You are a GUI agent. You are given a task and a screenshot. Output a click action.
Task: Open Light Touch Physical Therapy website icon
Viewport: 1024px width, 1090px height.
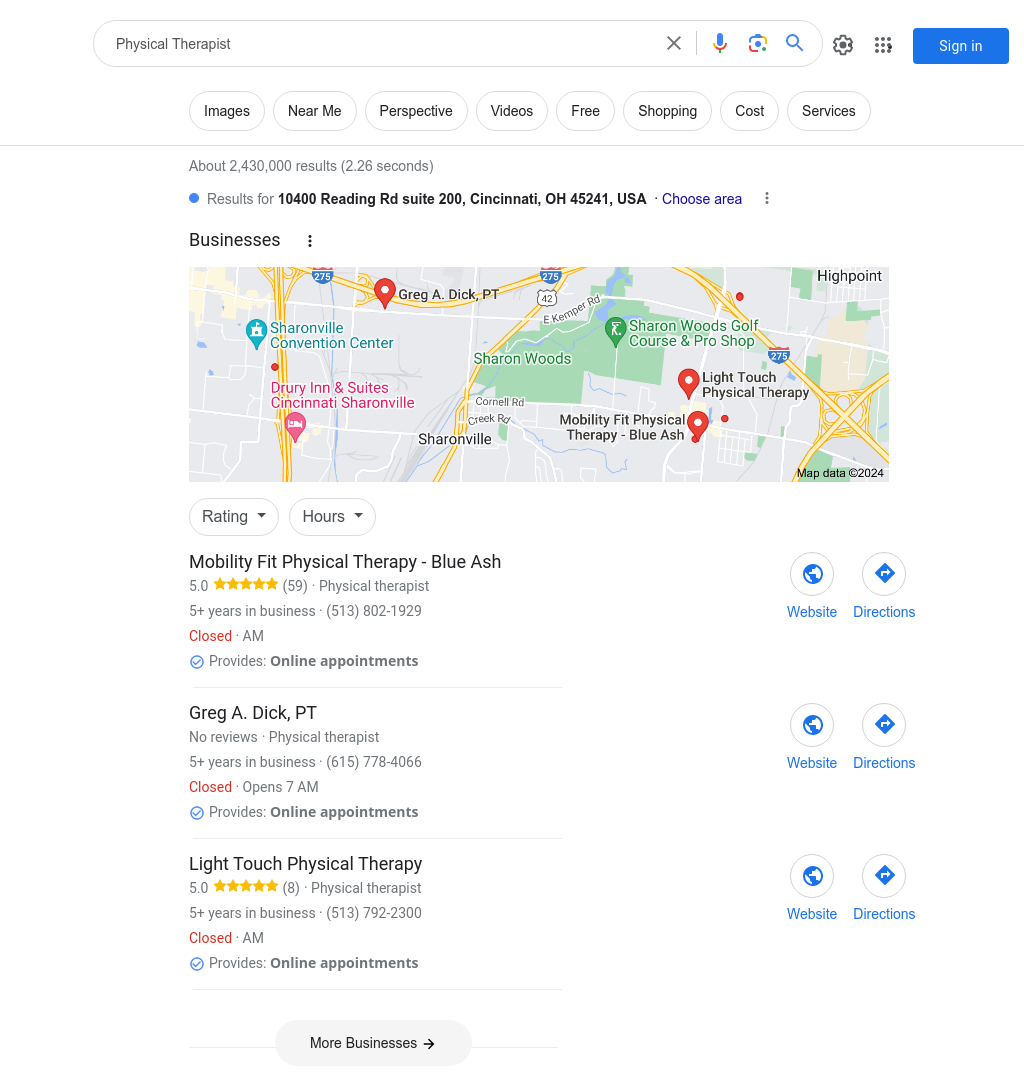coord(812,876)
